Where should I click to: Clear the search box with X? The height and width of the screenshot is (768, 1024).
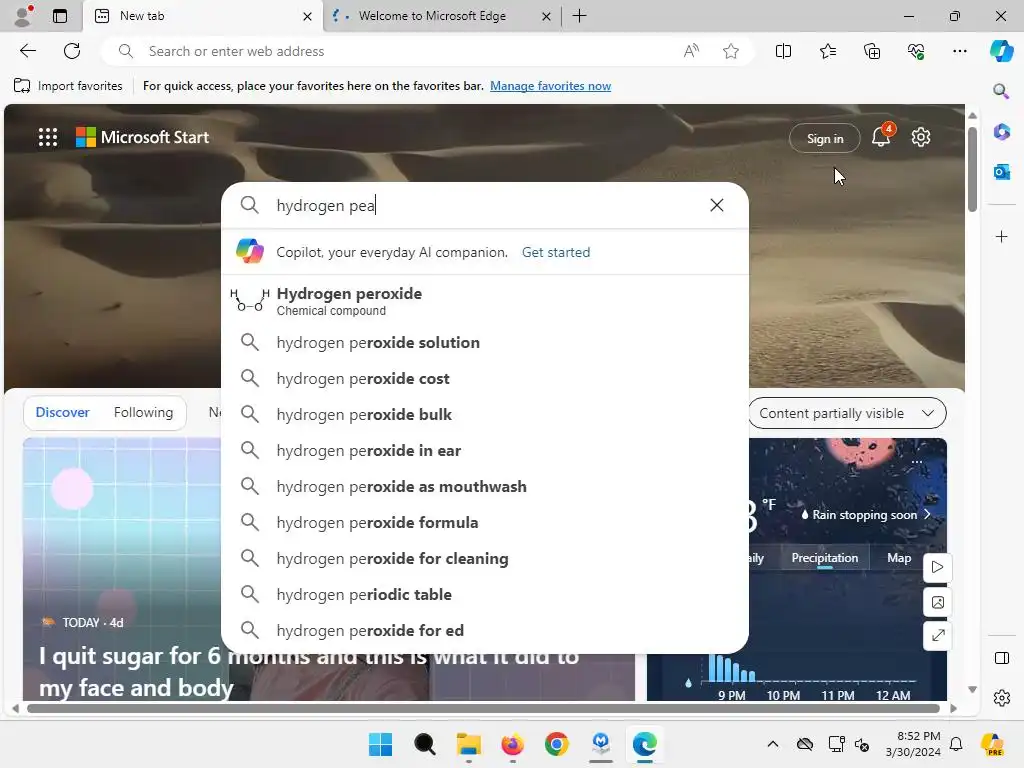point(716,205)
